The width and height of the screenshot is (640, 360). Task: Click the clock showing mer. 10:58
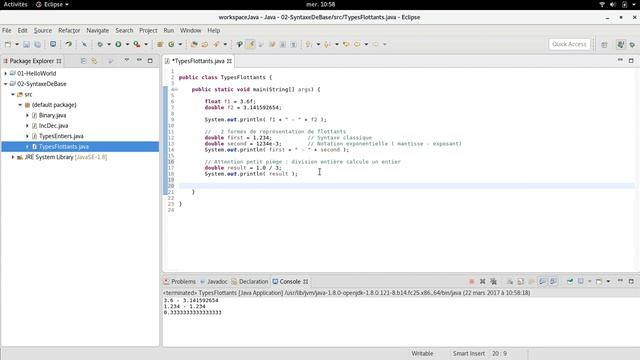pos(320,4)
